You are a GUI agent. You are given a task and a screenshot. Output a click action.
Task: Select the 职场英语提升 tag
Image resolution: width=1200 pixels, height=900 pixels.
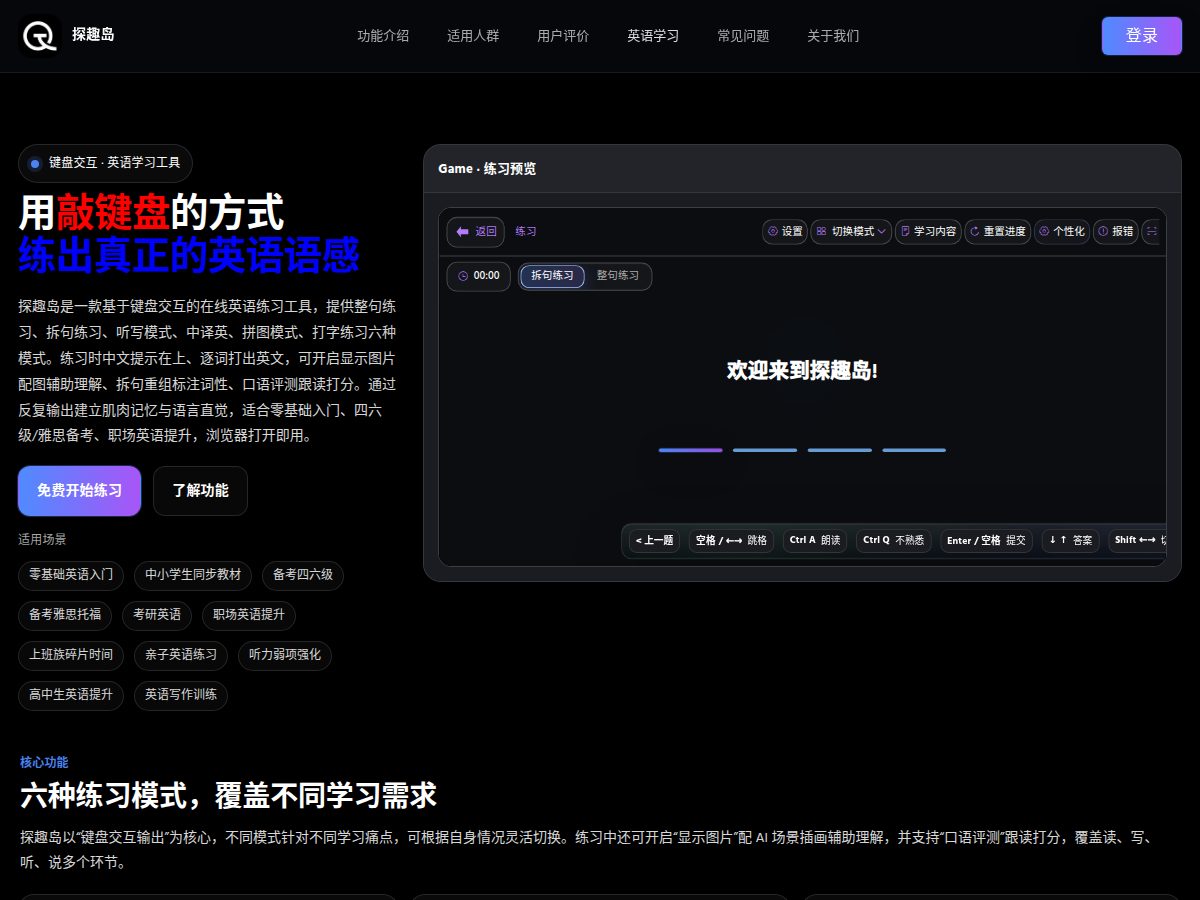249,615
